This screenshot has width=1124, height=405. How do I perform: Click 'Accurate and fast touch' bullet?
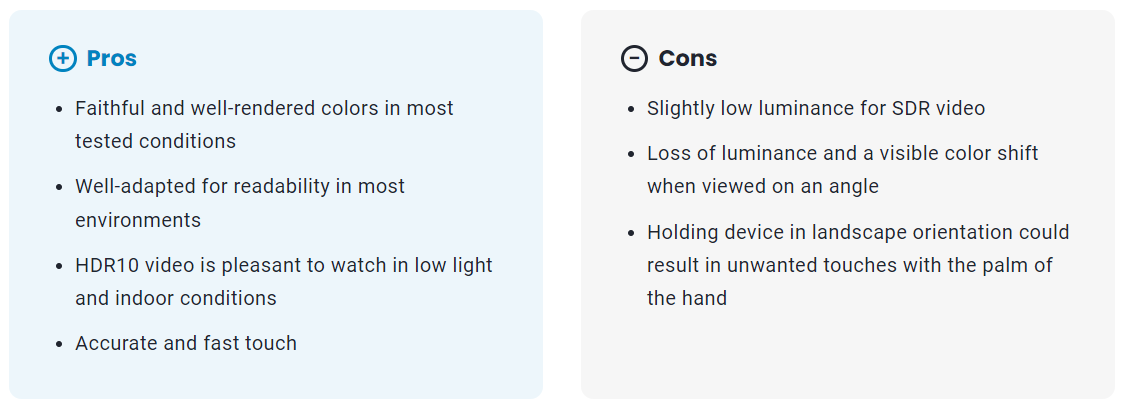coord(186,343)
